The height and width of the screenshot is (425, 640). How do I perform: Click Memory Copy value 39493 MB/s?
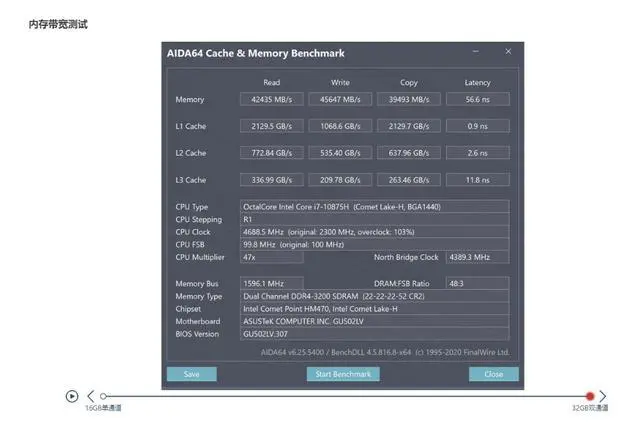coord(409,99)
